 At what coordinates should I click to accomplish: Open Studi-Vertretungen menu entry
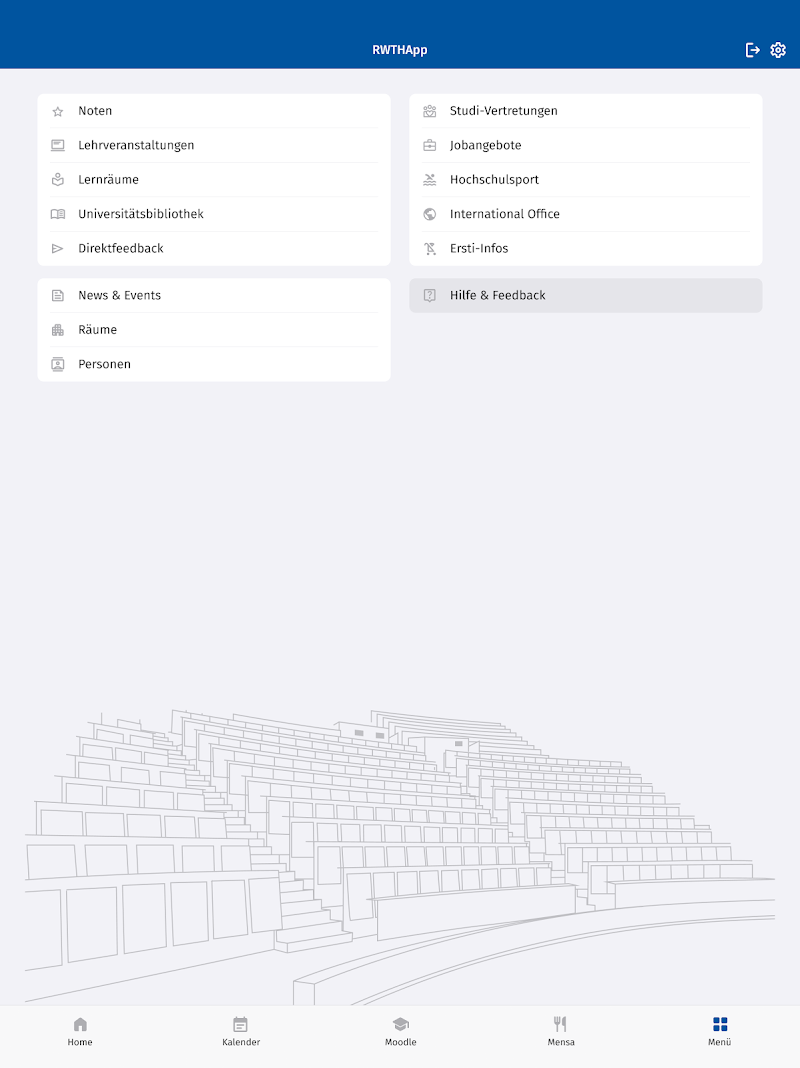click(x=503, y=111)
